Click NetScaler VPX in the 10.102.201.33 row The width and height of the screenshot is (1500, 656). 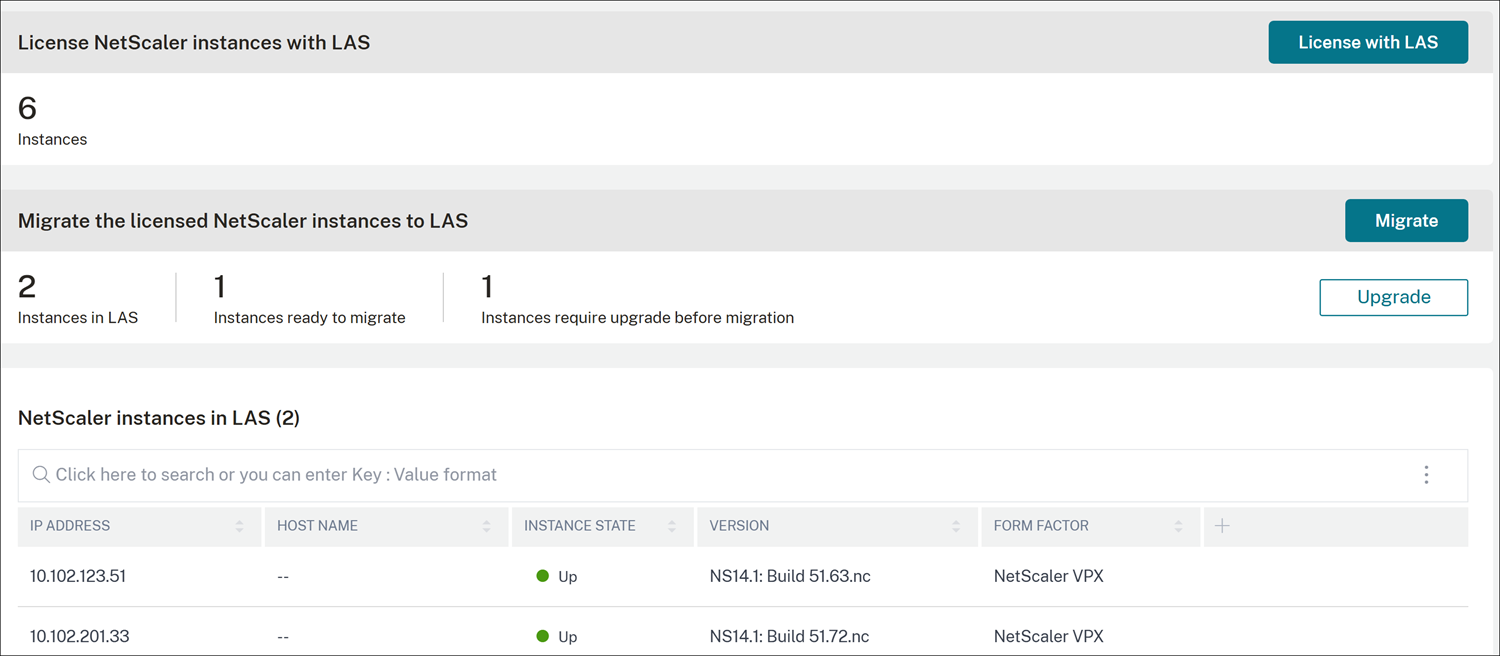click(1049, 636)
